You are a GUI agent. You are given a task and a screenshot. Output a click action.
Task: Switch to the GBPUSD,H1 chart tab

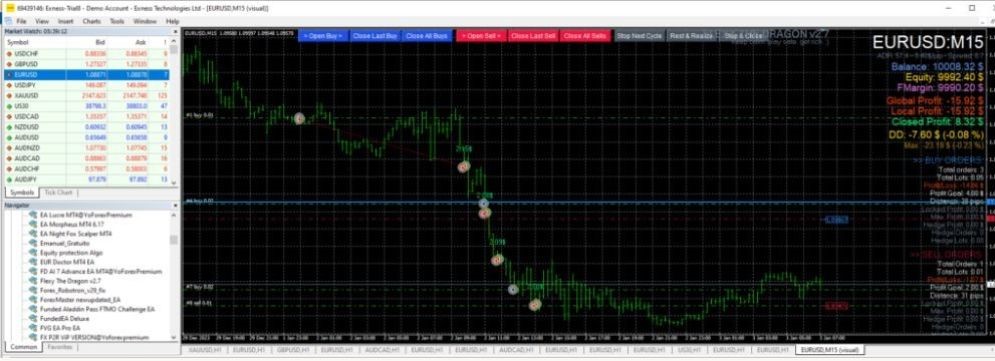tap(293, 350)
